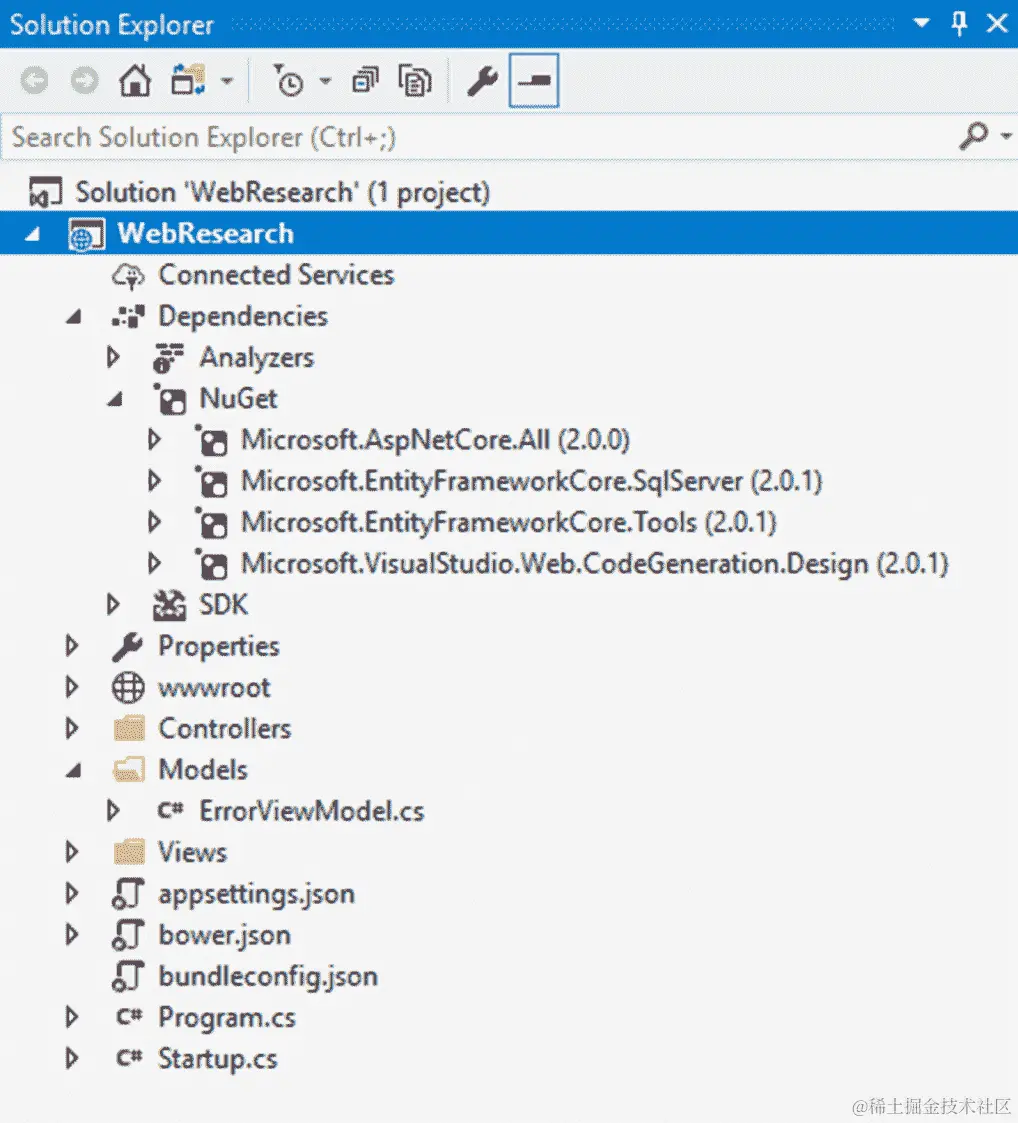Expand bower.json node
The height and width of the screenshot is (1123, 1018).
(72, 935)
